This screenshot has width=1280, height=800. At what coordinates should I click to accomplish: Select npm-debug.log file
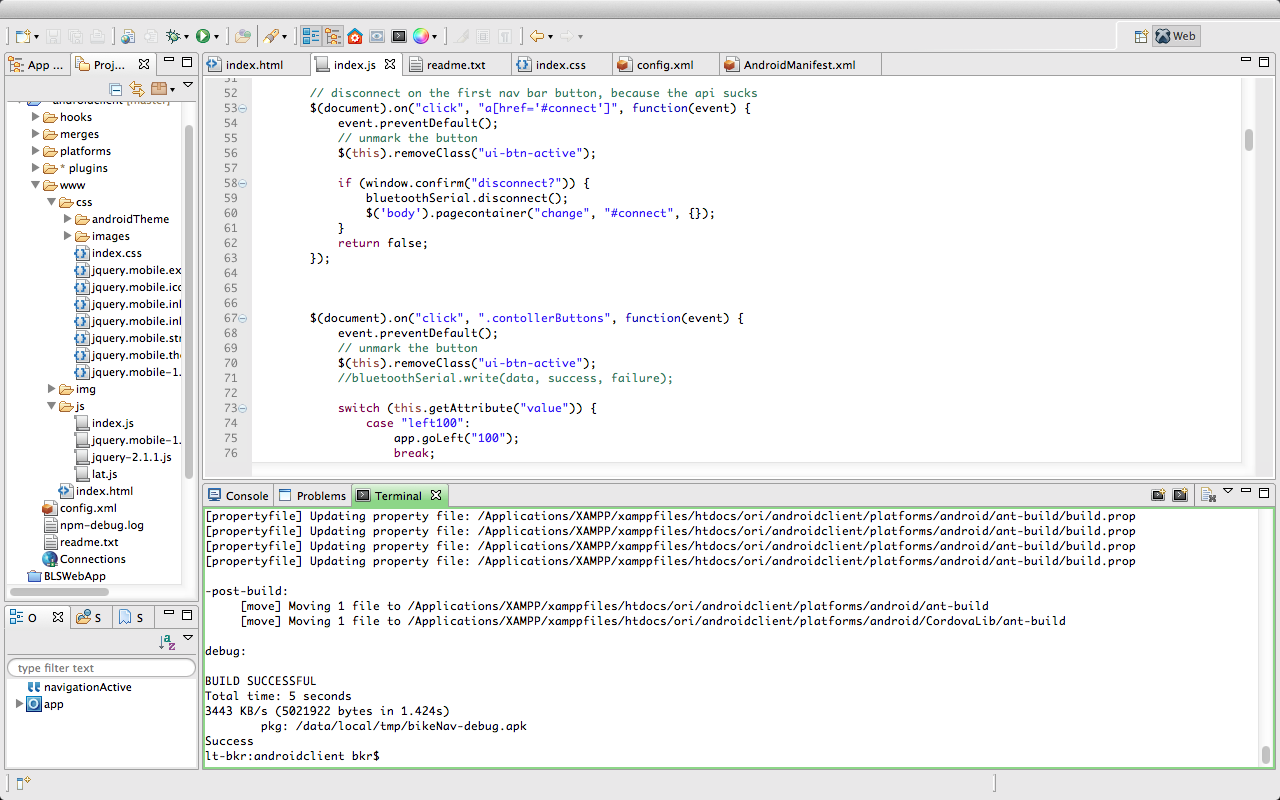(x=93, y=525)
